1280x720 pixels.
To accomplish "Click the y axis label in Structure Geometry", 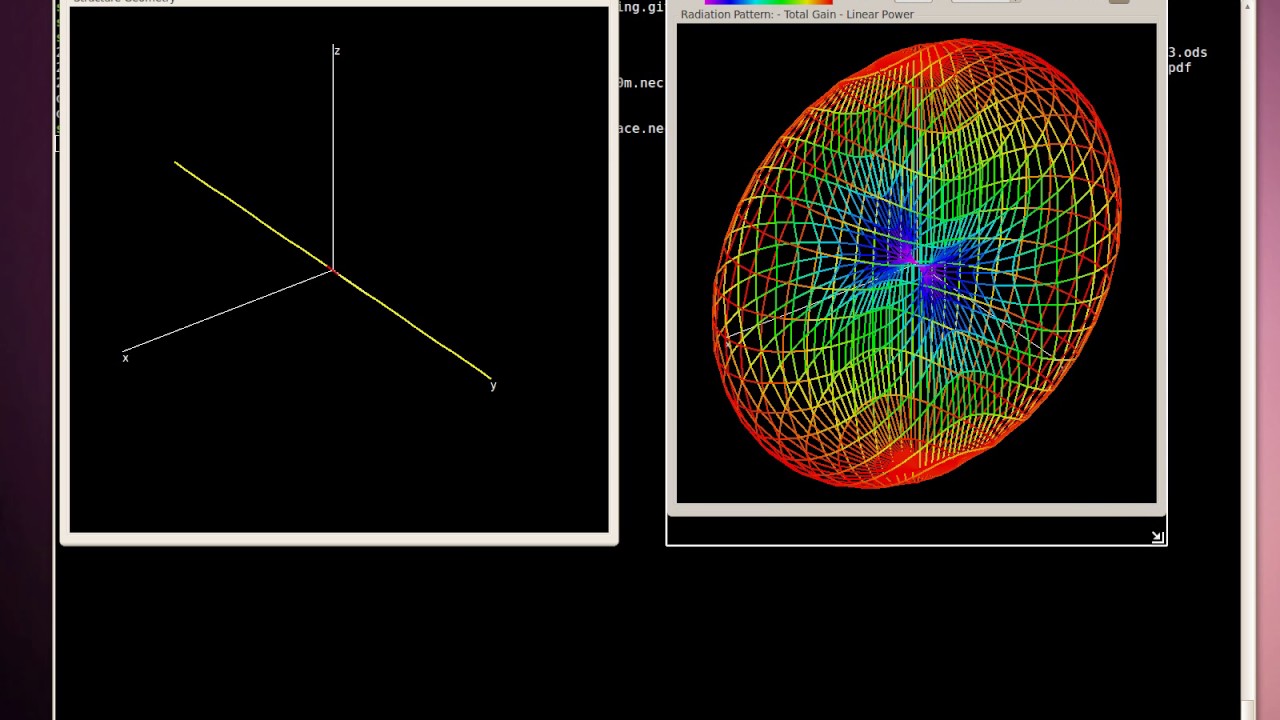I will [493, 385].
